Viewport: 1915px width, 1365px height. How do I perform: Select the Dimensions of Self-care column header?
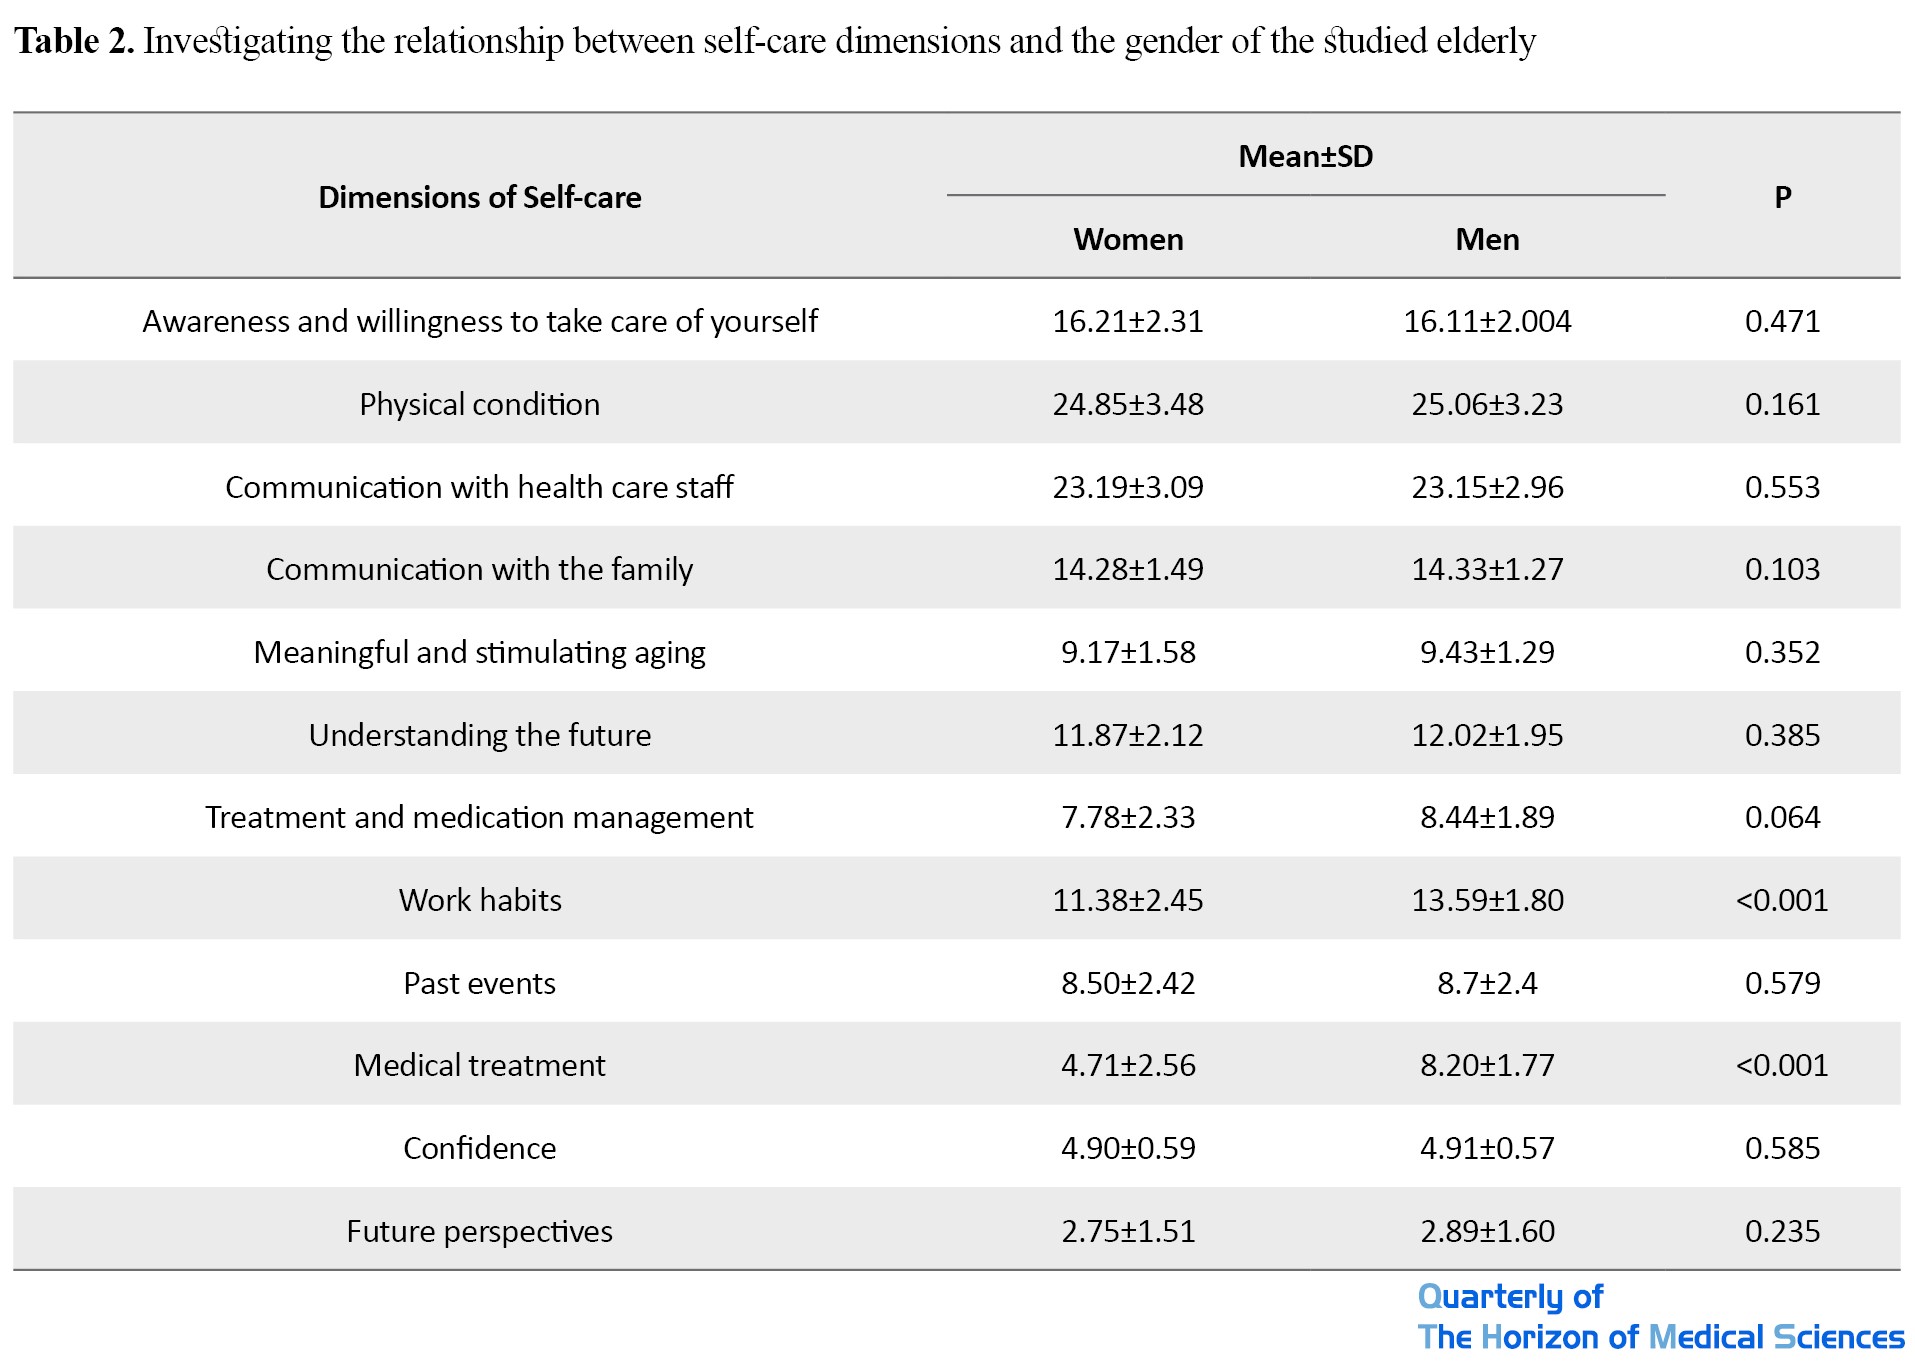[x=479, y=197]
